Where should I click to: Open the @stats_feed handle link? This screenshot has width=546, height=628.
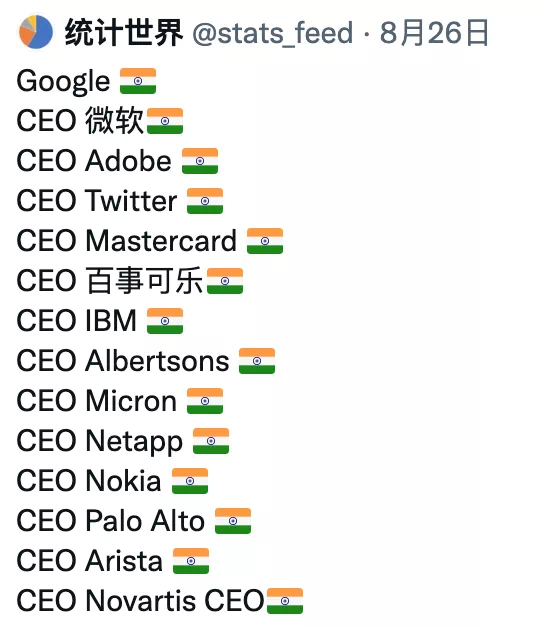[272, 33]
